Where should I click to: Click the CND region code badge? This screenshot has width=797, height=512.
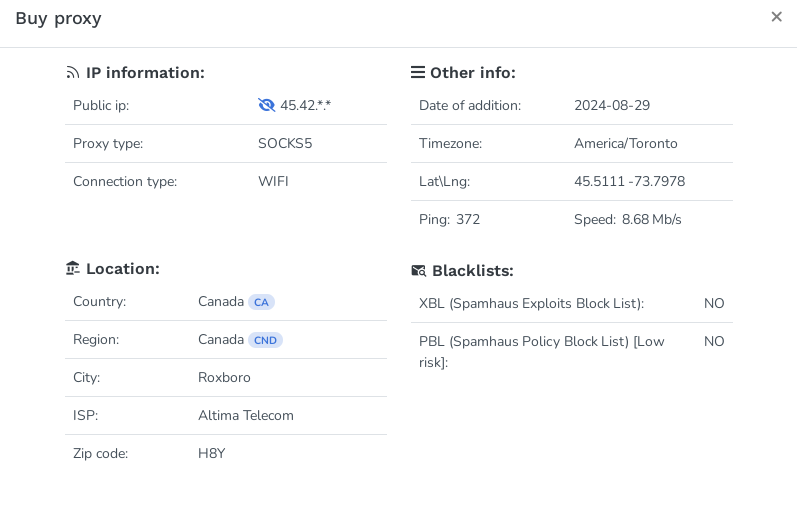pyautogui.click(x=265, y=340)
